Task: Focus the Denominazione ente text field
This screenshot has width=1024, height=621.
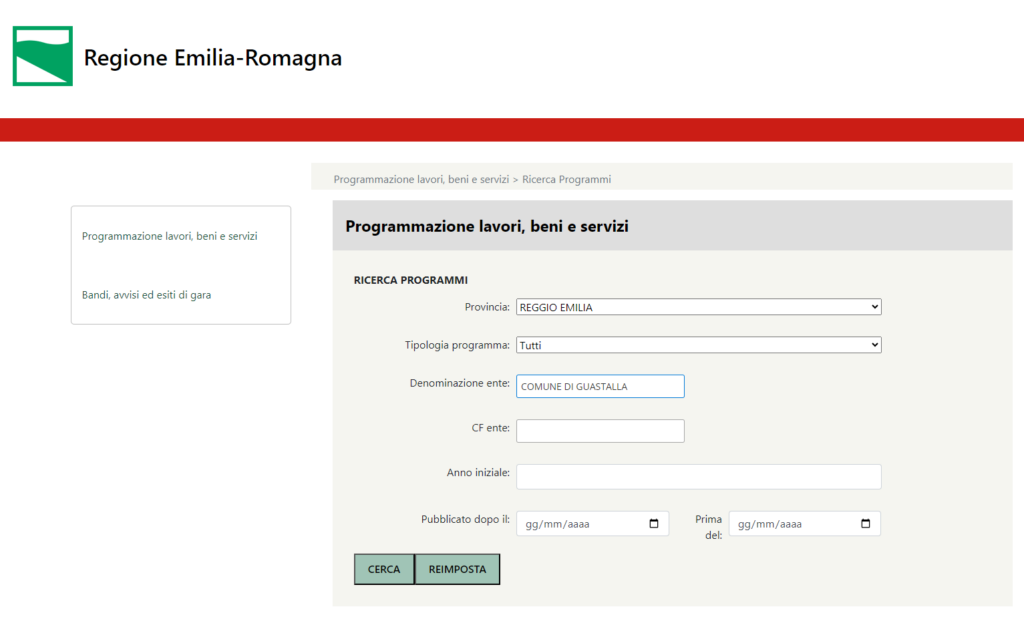Action: coord(600,386)
